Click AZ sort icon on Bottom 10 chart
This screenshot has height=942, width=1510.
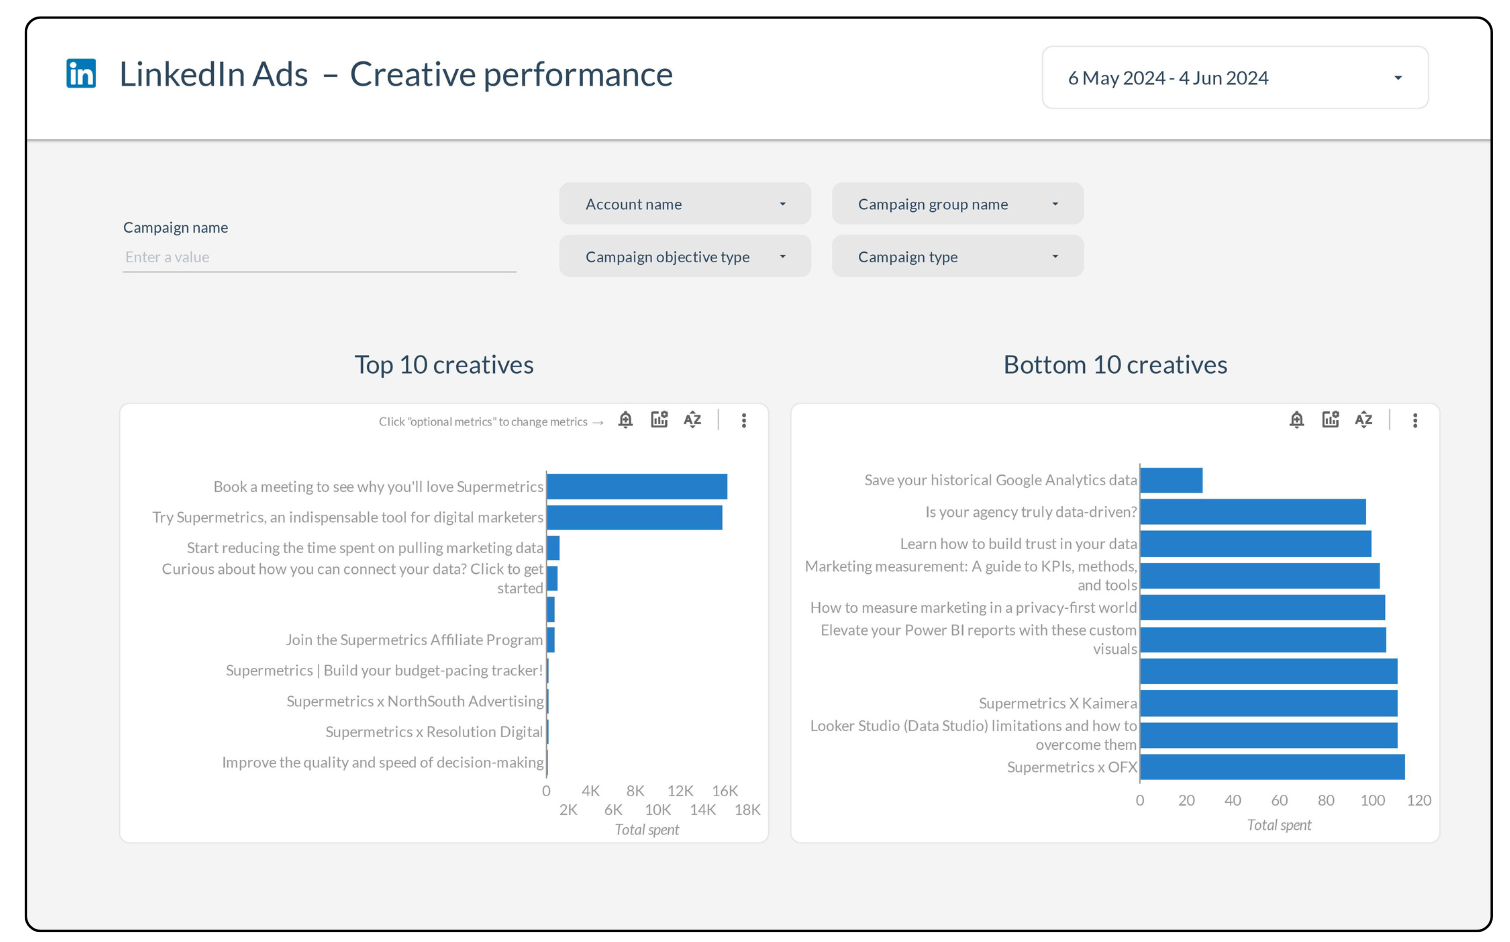pyautogui.click(x=1364, y=420)
